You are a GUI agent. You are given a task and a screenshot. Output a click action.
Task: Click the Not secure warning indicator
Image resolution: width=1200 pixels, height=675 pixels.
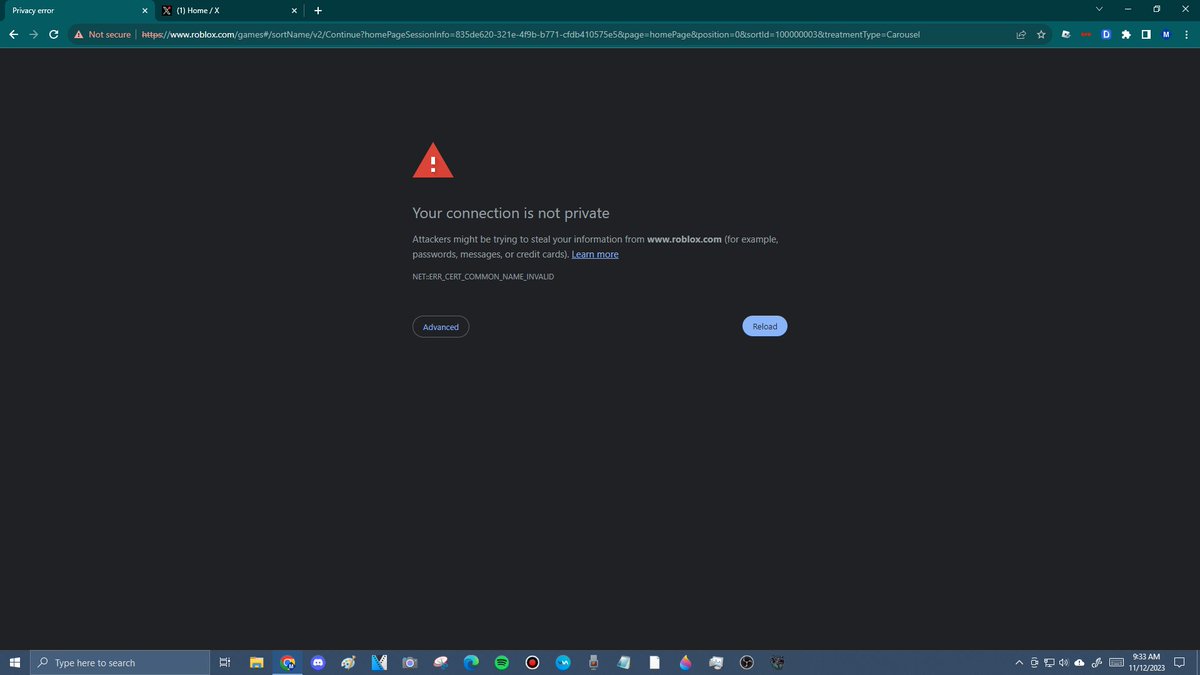pyautogui.click(x=102, y=34)
